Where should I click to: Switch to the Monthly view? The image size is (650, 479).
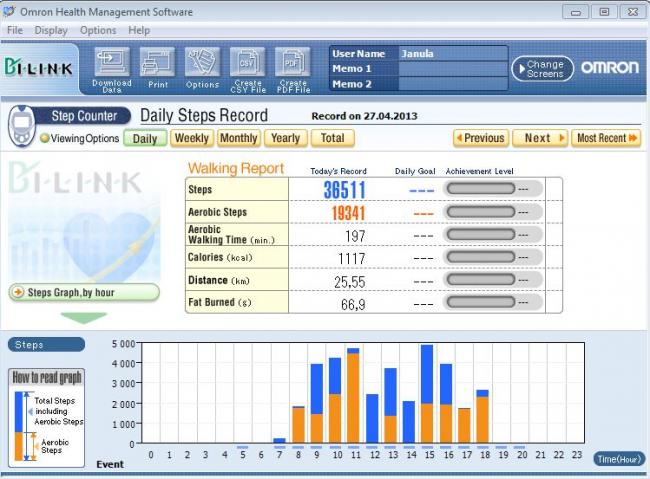(x=238, y=139)
